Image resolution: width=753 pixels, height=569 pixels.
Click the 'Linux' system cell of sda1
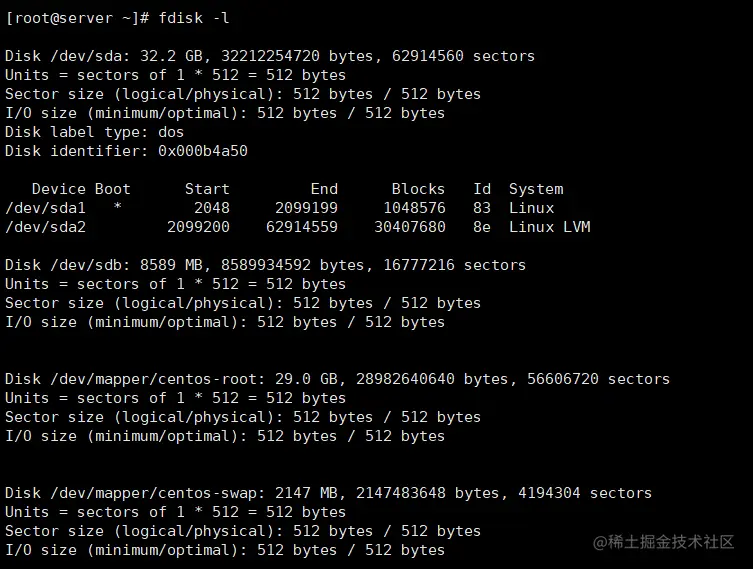coord(532,208)
